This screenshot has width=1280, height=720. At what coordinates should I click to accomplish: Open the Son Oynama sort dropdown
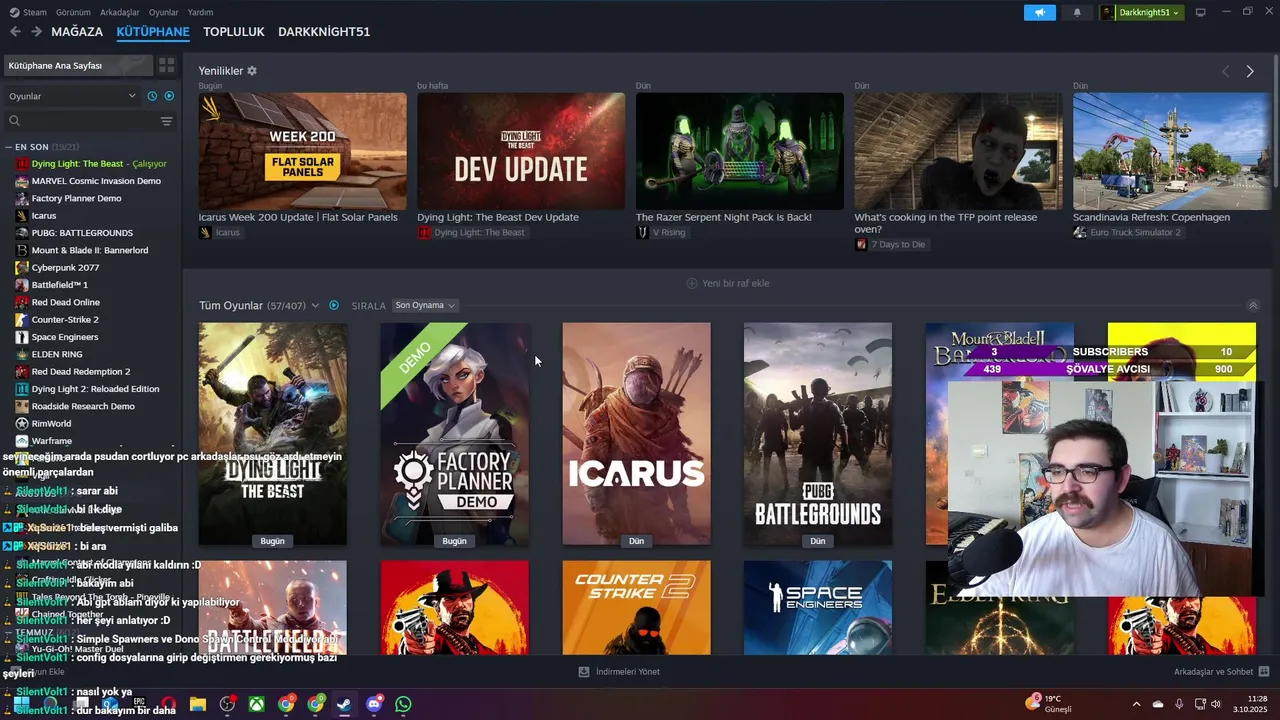[x=425, y=305]
